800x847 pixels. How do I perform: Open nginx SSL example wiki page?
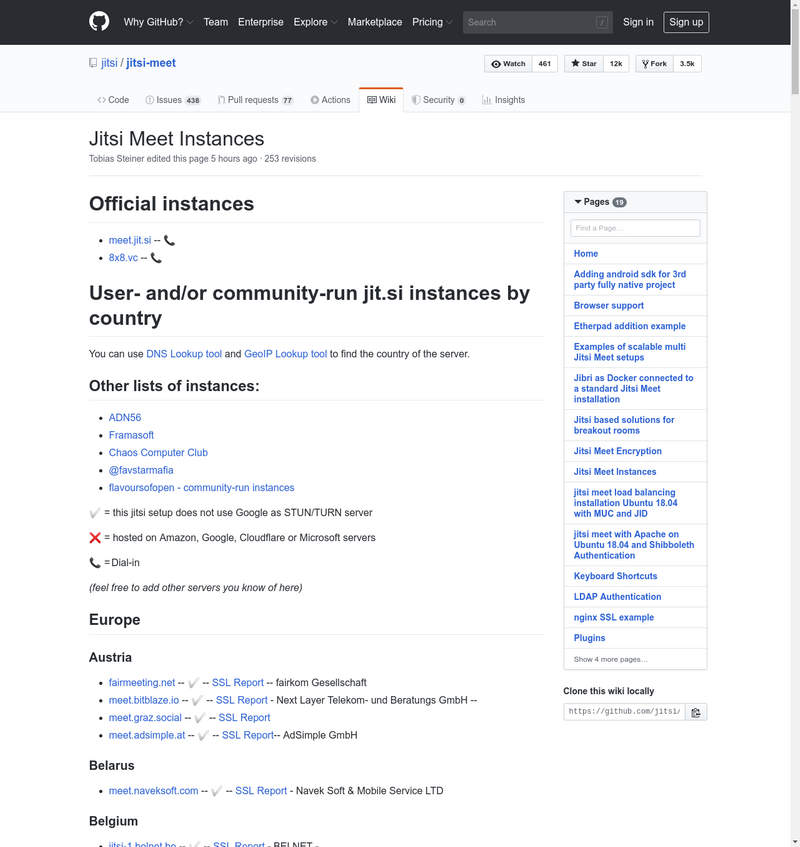click(x=614, y=617)
